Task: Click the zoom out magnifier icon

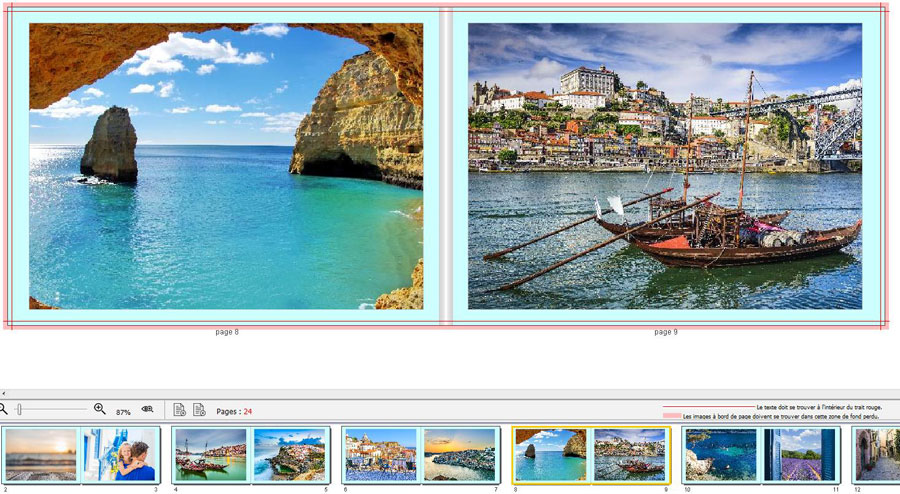Action: (3, 409)
